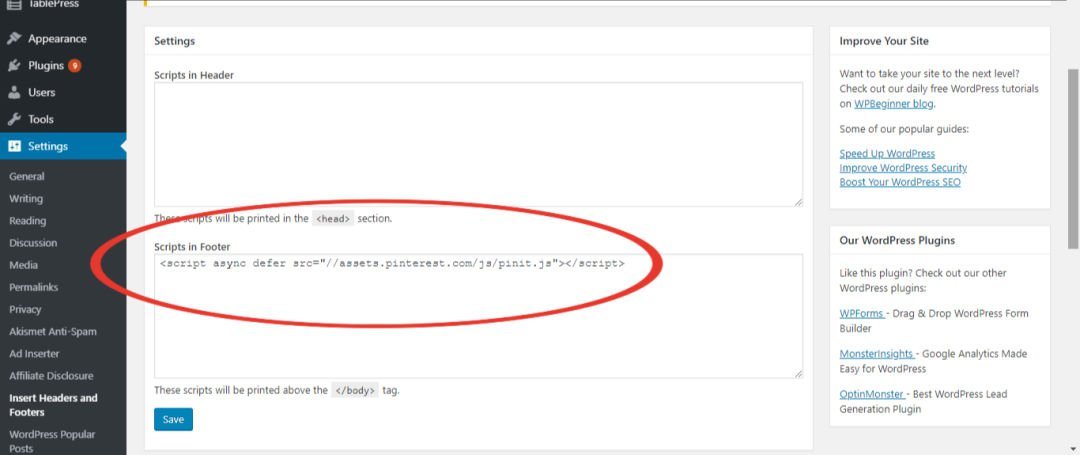Click inside the Scripts in Footer textarea
This screenshot has height=455, width=1080.
point(478,316)
